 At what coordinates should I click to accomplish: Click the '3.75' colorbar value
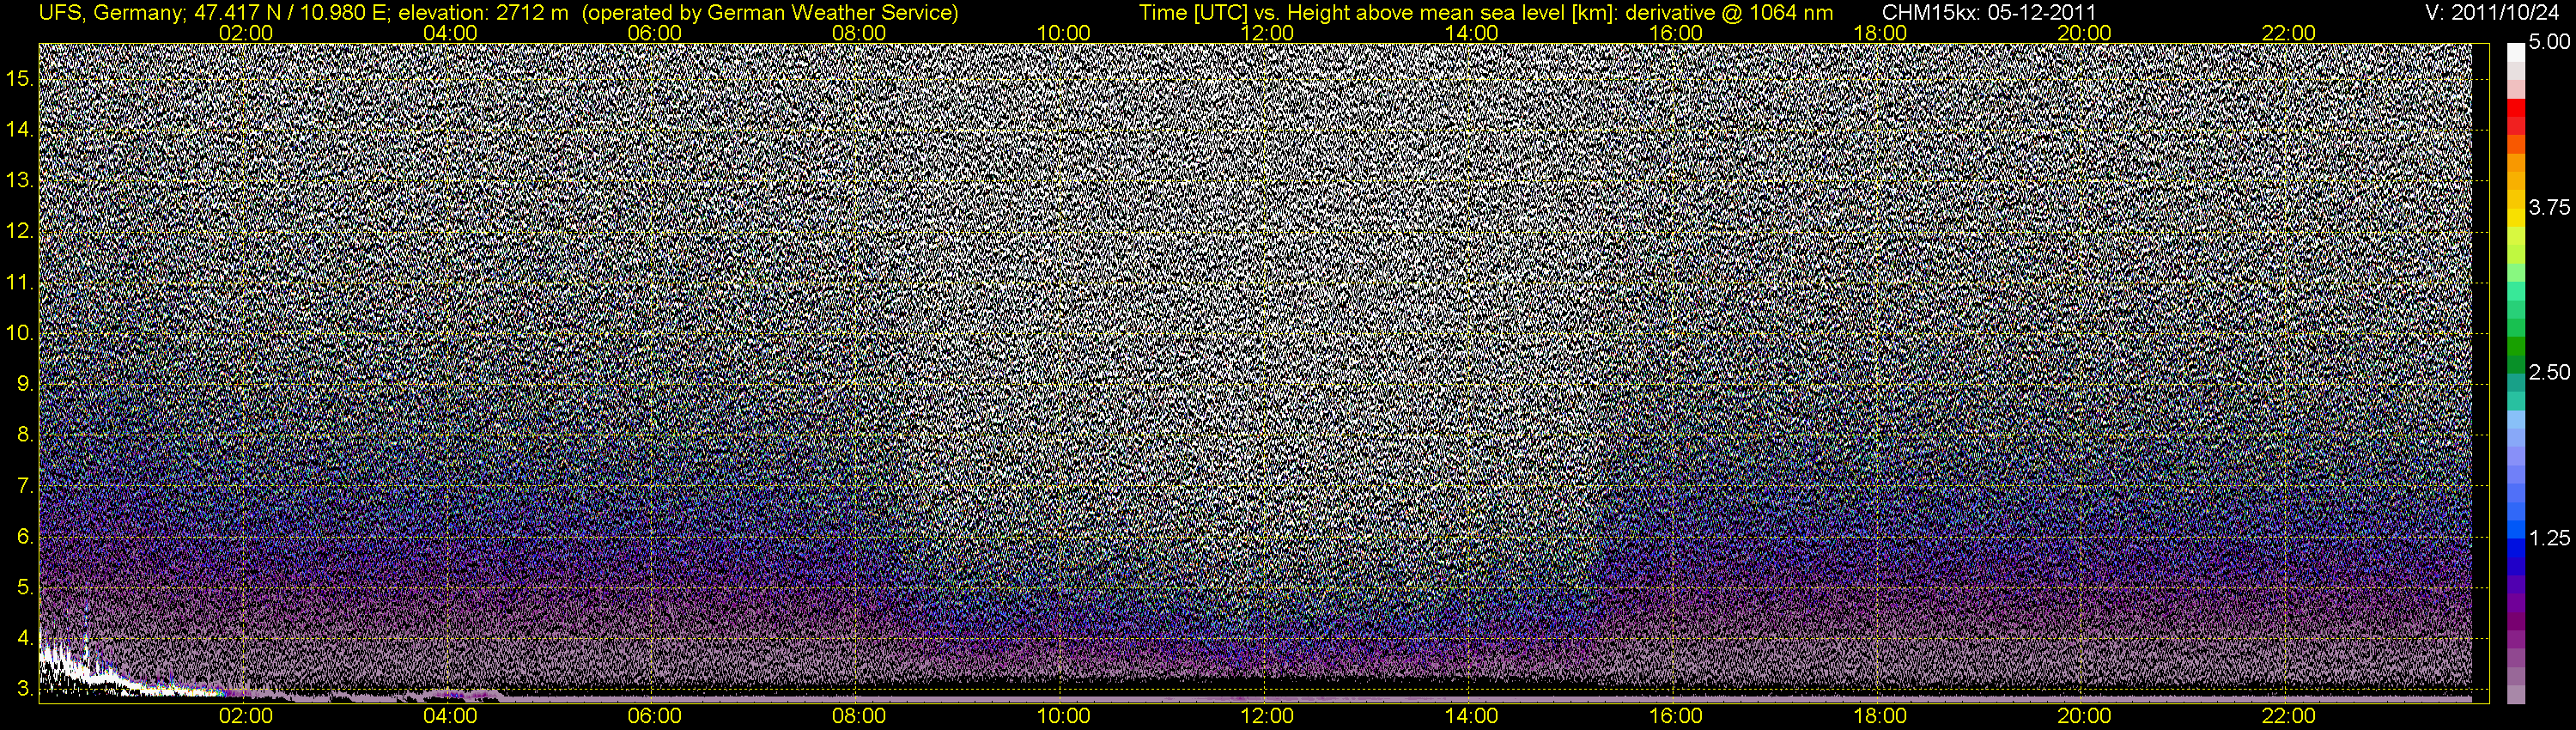tap(2549, 208)
